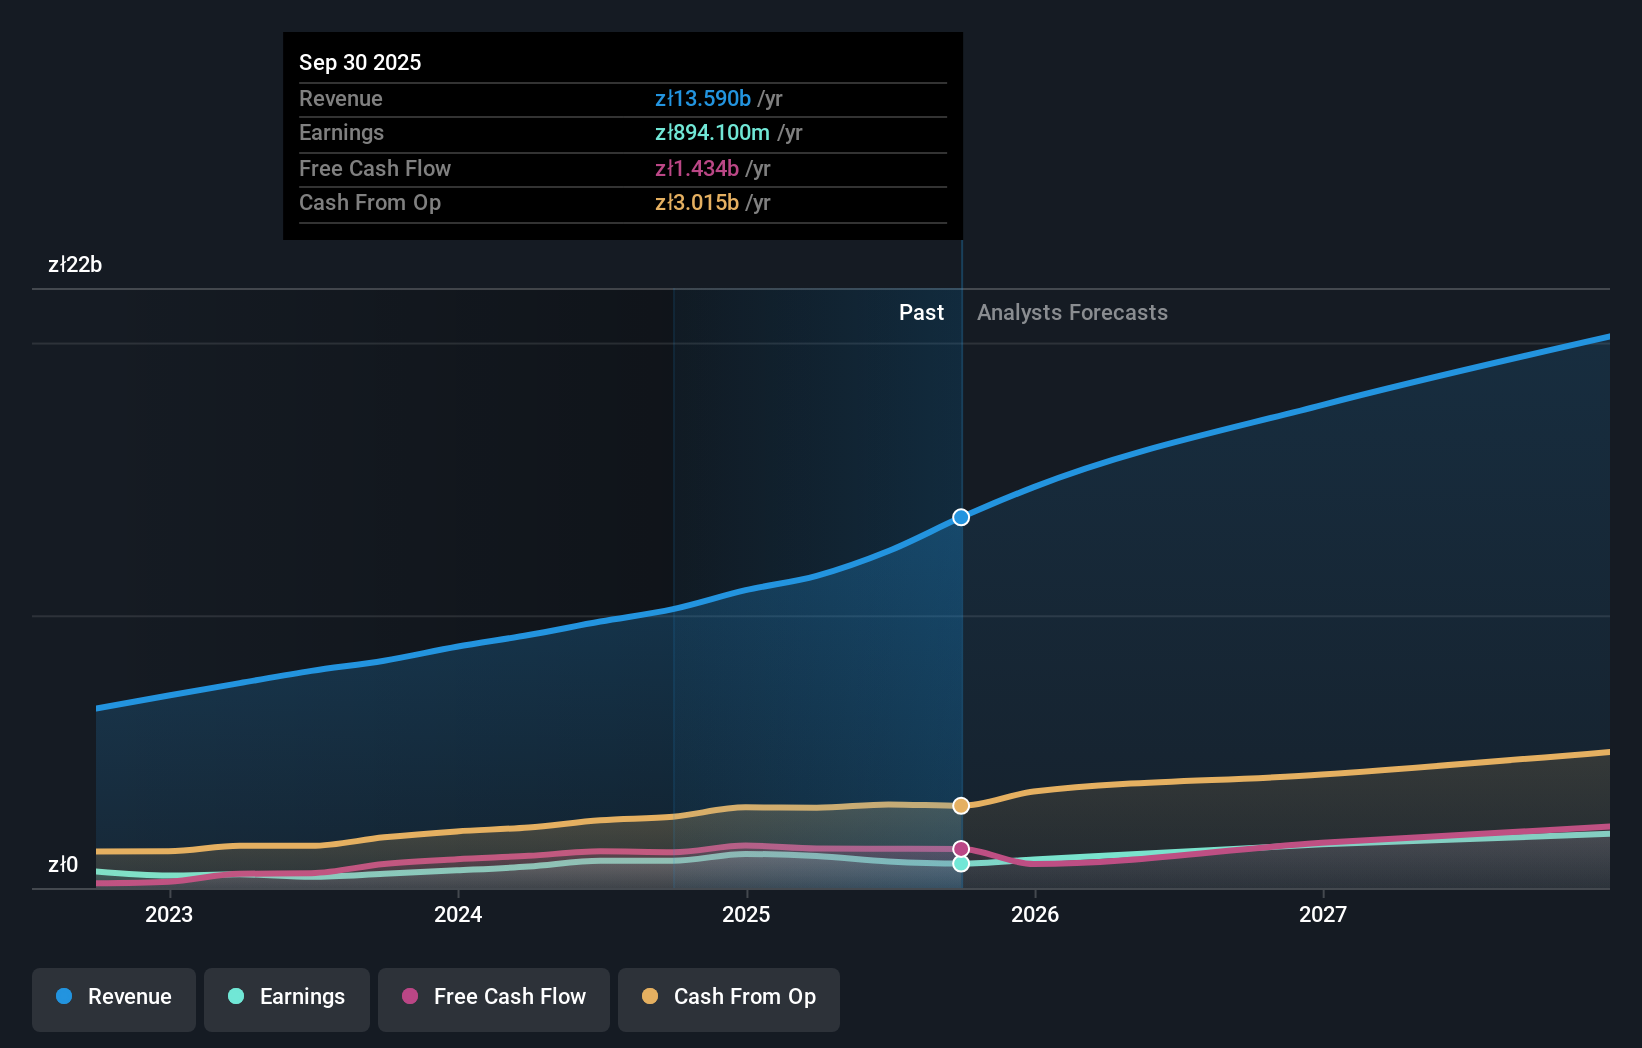Switch to the Past section of the chart
The width and height of the screenshot is (1642, 1048).
click(921, 312)
